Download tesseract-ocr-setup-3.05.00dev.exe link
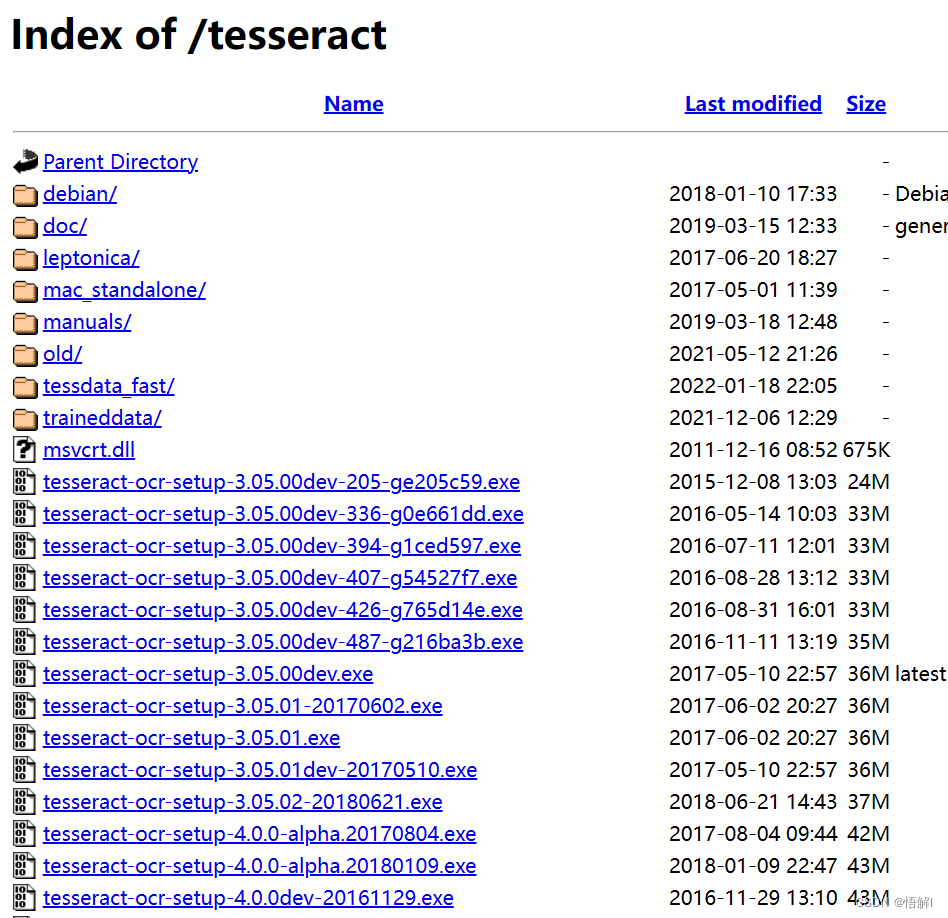 coord(208,675)
